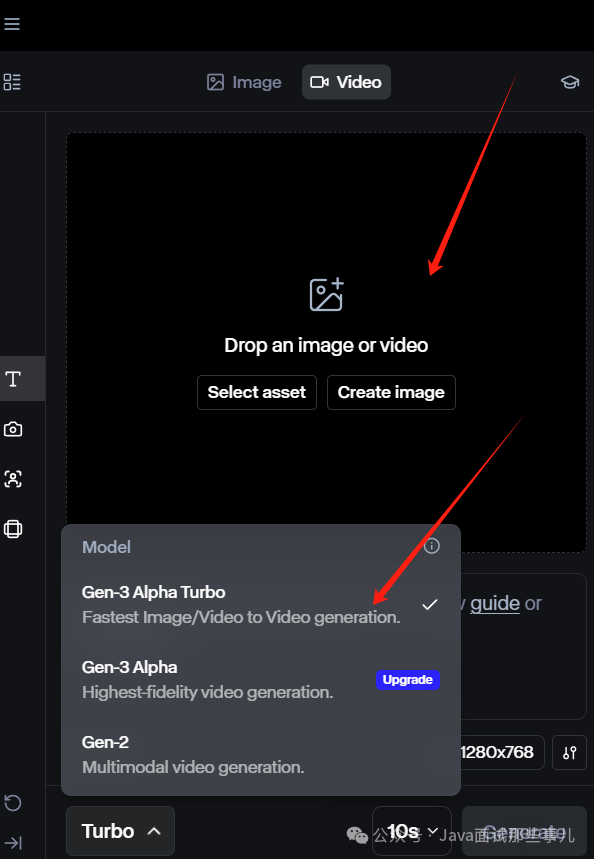Select the Text prompt tool icon
The image size is (594, 859).
point(13,379)
